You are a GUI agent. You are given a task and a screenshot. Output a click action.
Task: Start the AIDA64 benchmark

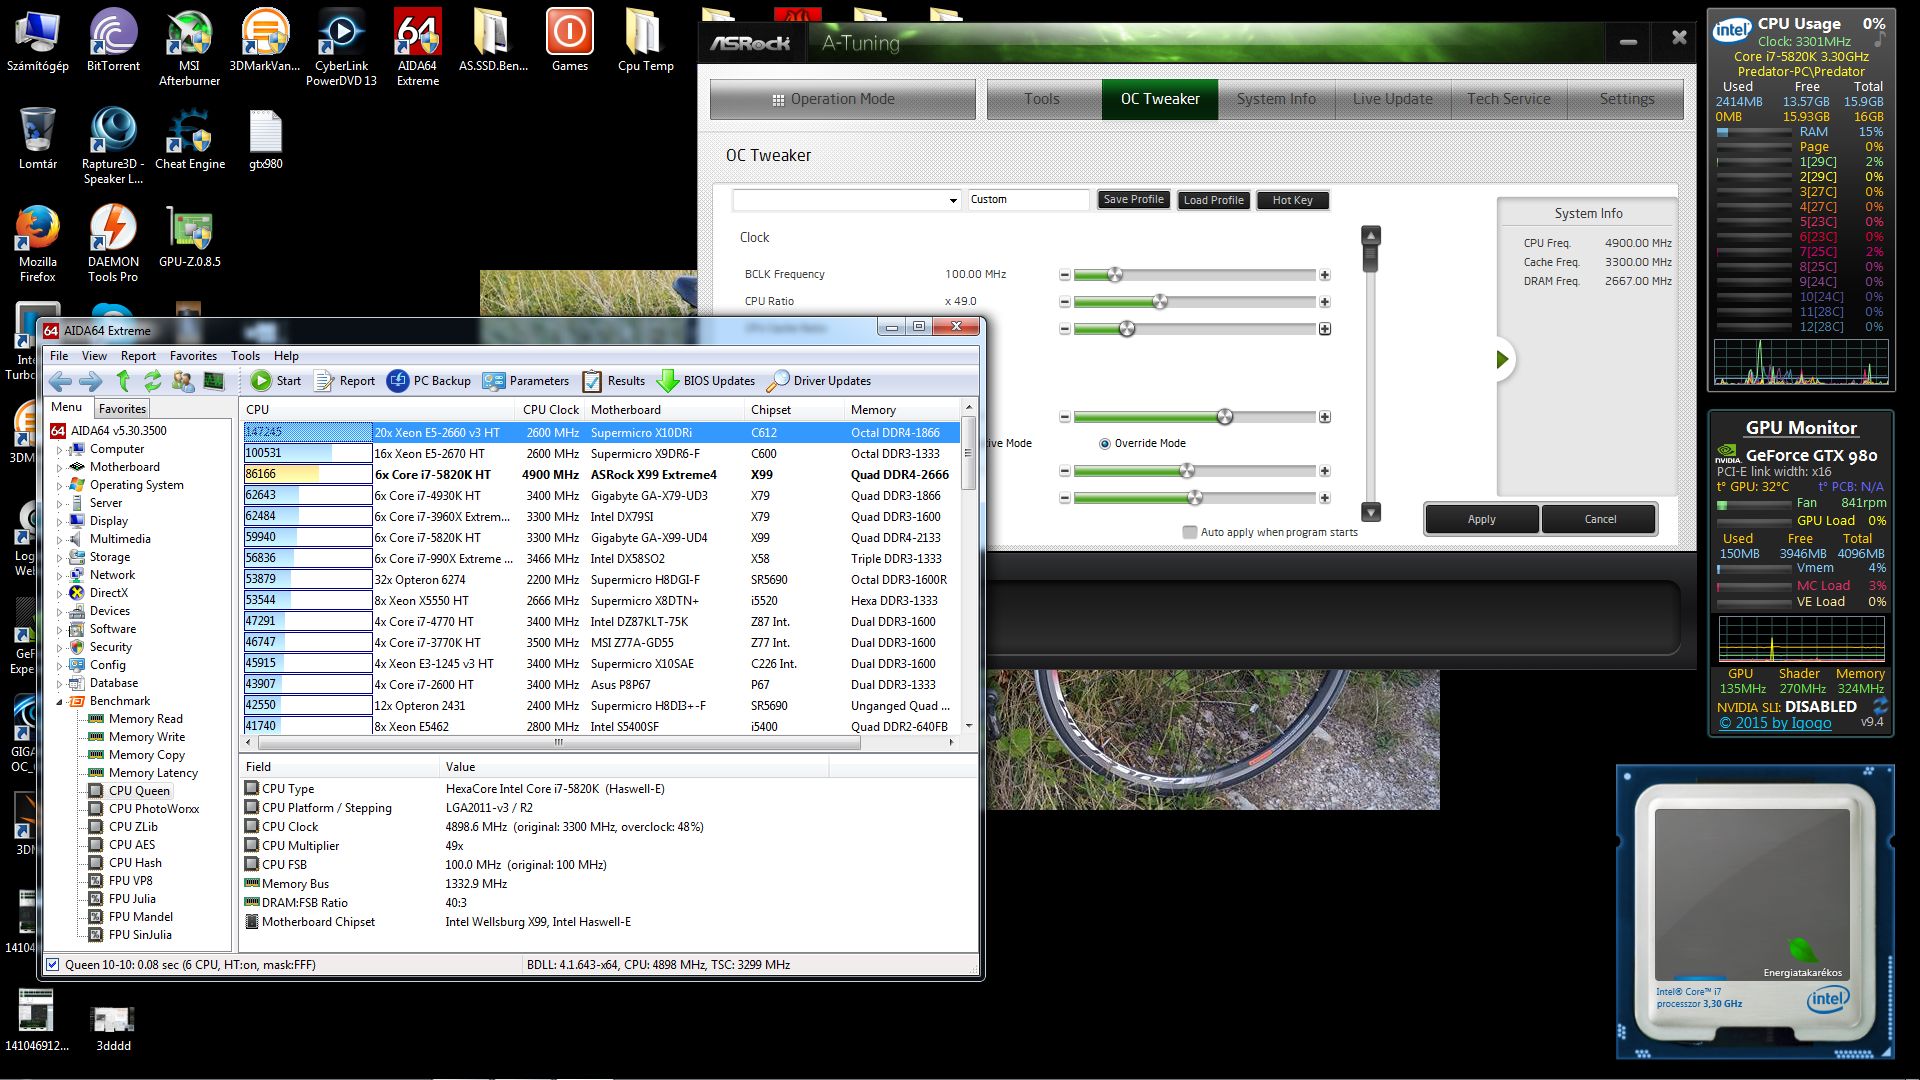coord(276,381)
